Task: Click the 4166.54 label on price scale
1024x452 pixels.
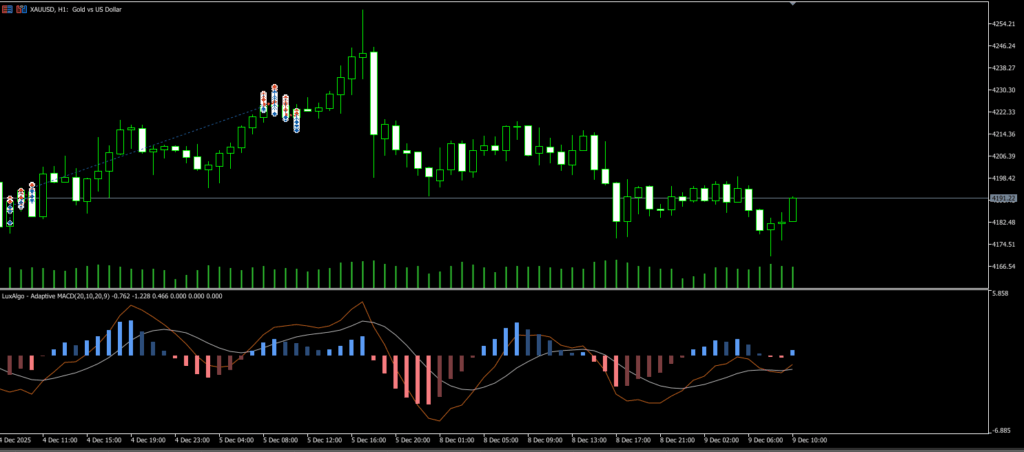Action: click(1002, 267)
